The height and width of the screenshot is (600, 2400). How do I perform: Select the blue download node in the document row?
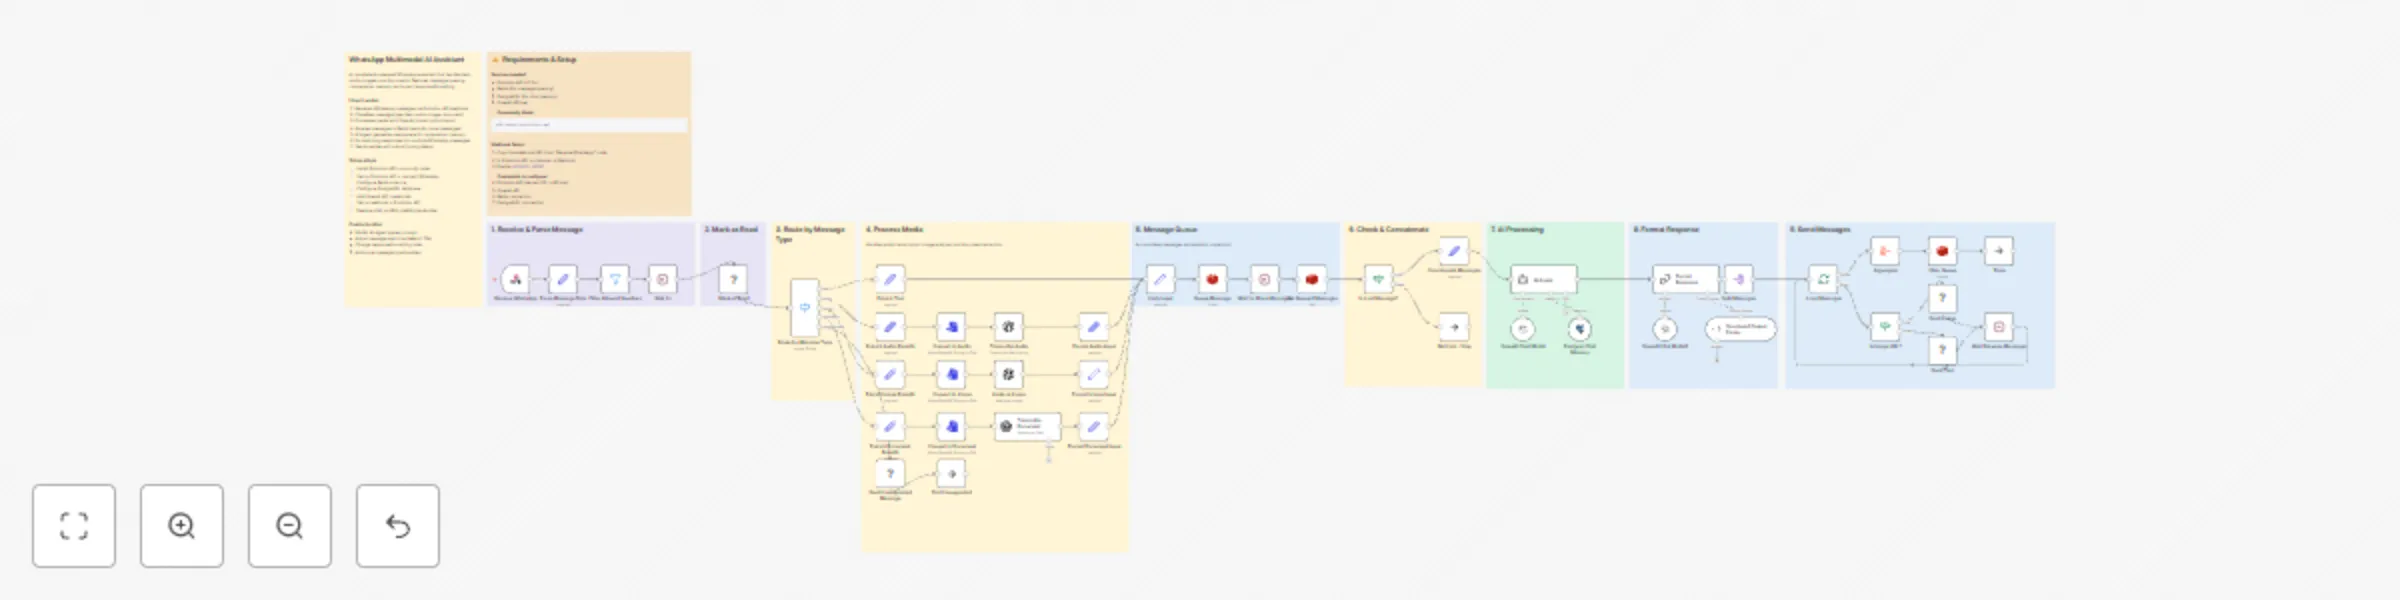tap(952, 426)
